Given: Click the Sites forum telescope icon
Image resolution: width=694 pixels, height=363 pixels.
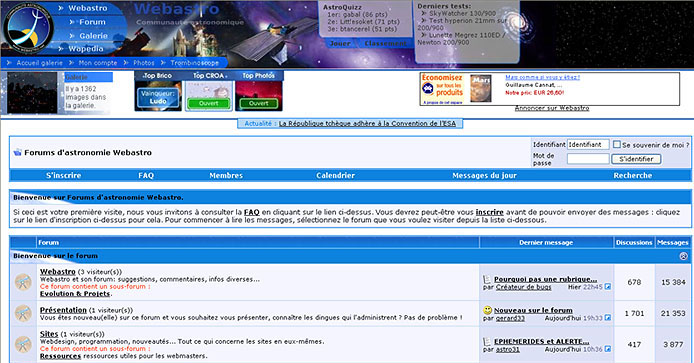Looking at the screenshot, I should tap(23, 344).
